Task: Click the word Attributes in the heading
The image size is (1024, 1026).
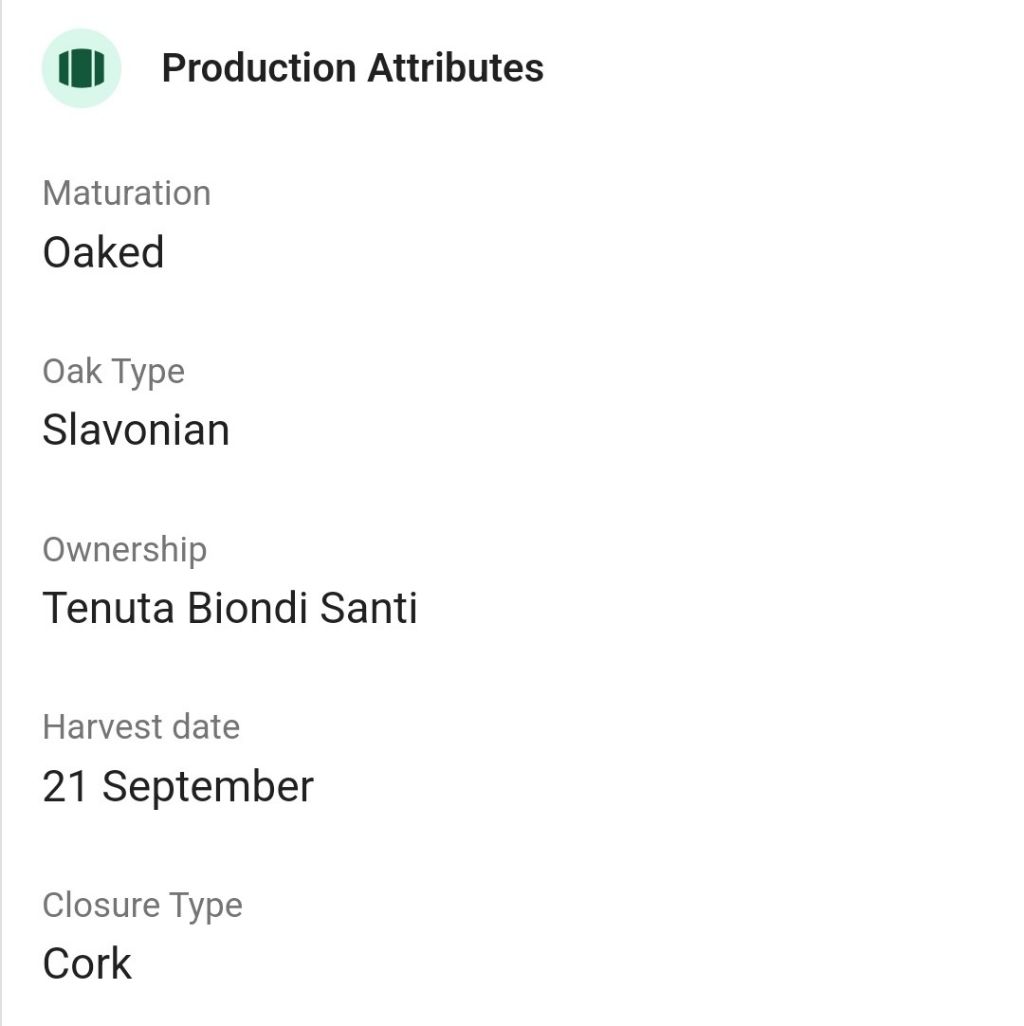Action: [x=455, y=68]
